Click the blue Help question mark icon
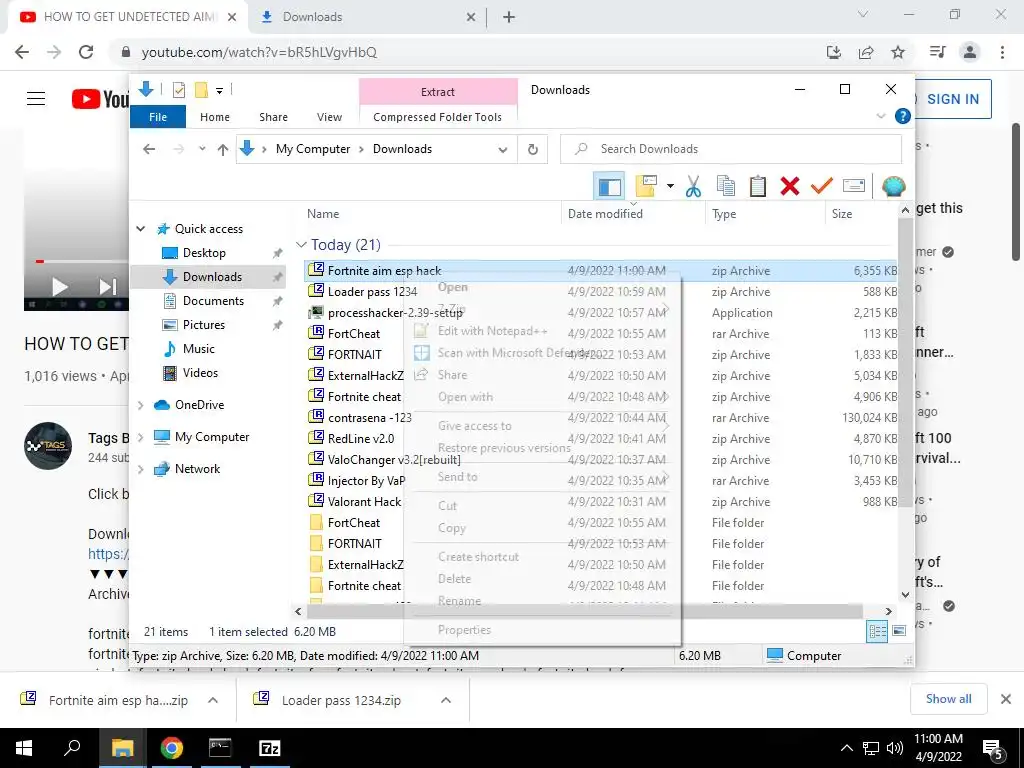 (x=903, y=116)
